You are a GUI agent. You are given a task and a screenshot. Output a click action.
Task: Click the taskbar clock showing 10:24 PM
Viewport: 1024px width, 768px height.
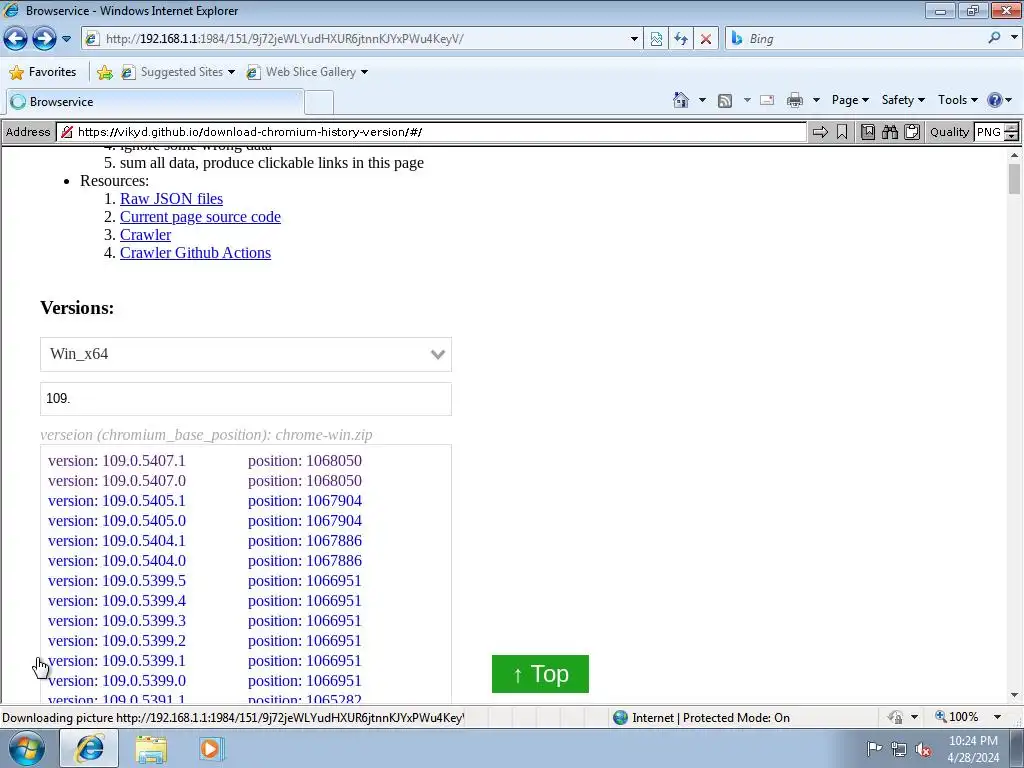[x=973, y=749]
